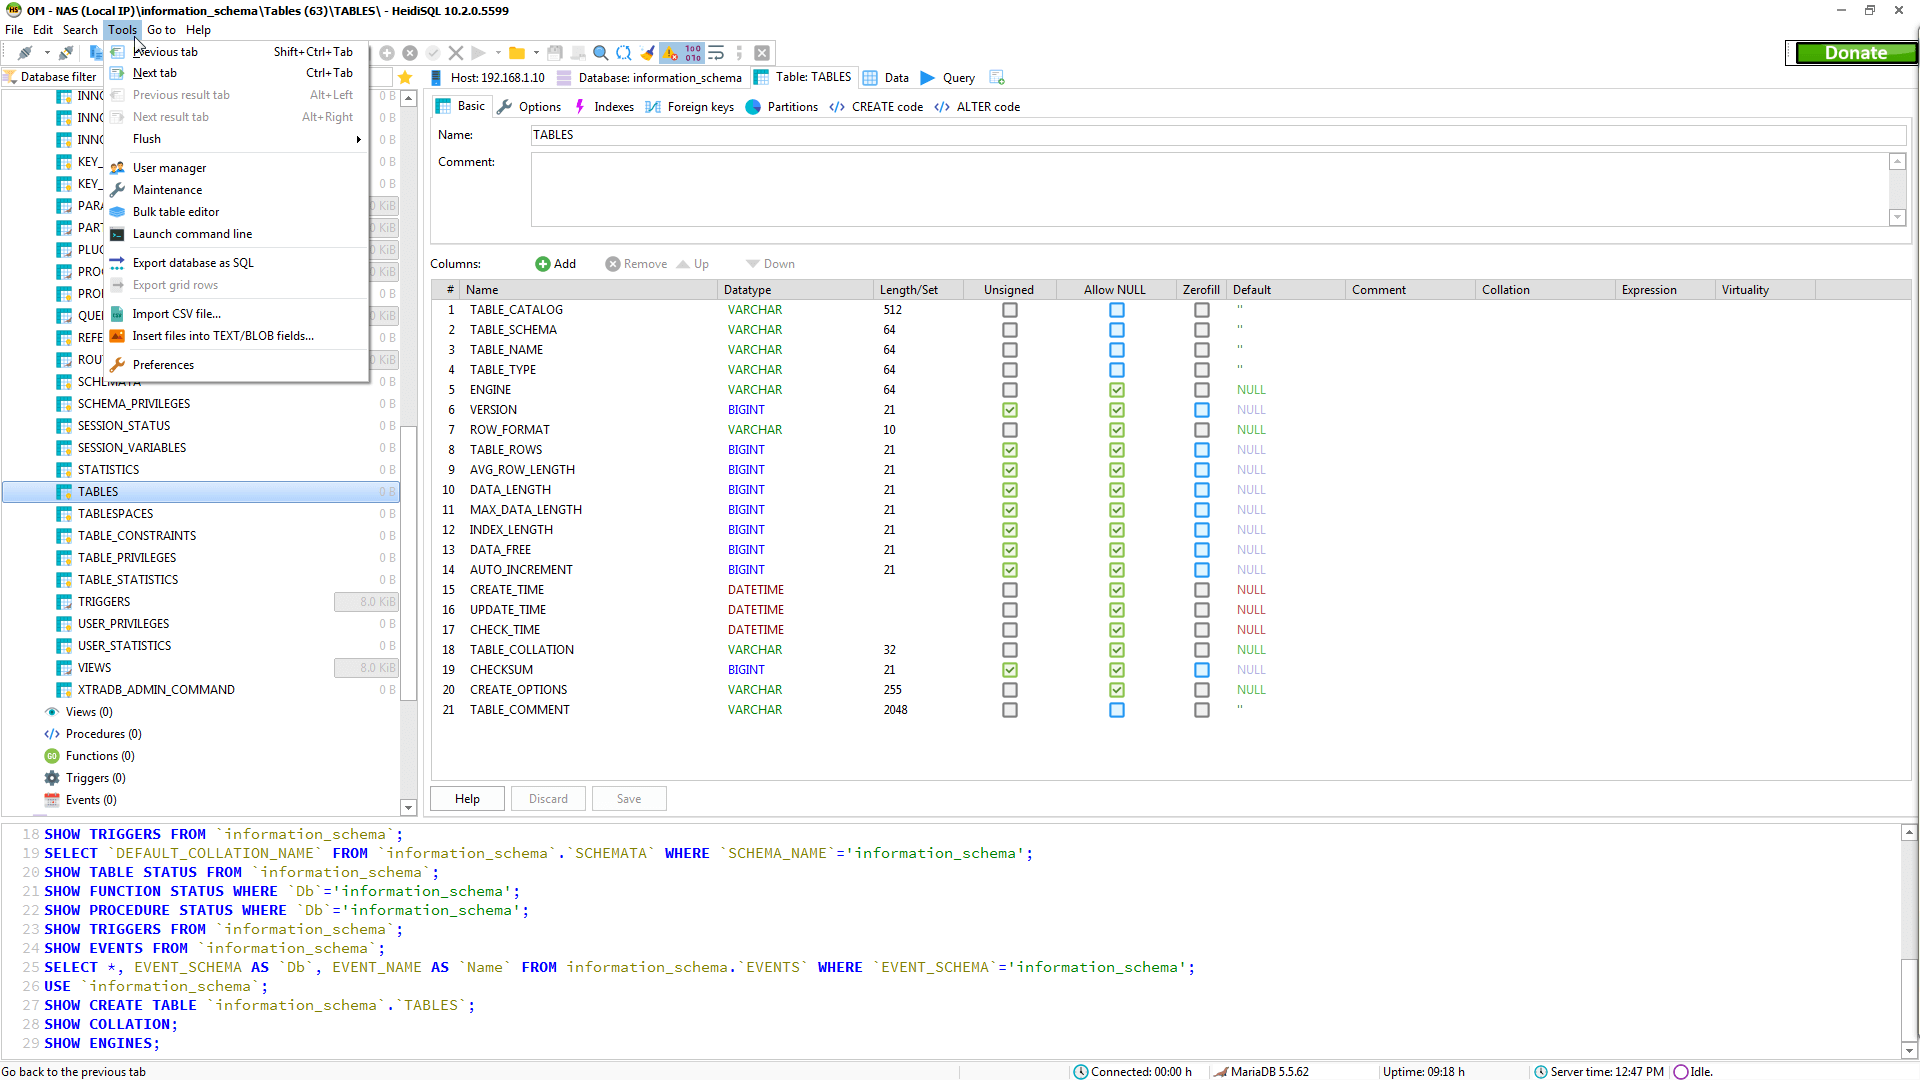1920x1080 pixels.
Task: Toggle Zerofill checkbox for ENGINE row
Action: click(1201, 390)
